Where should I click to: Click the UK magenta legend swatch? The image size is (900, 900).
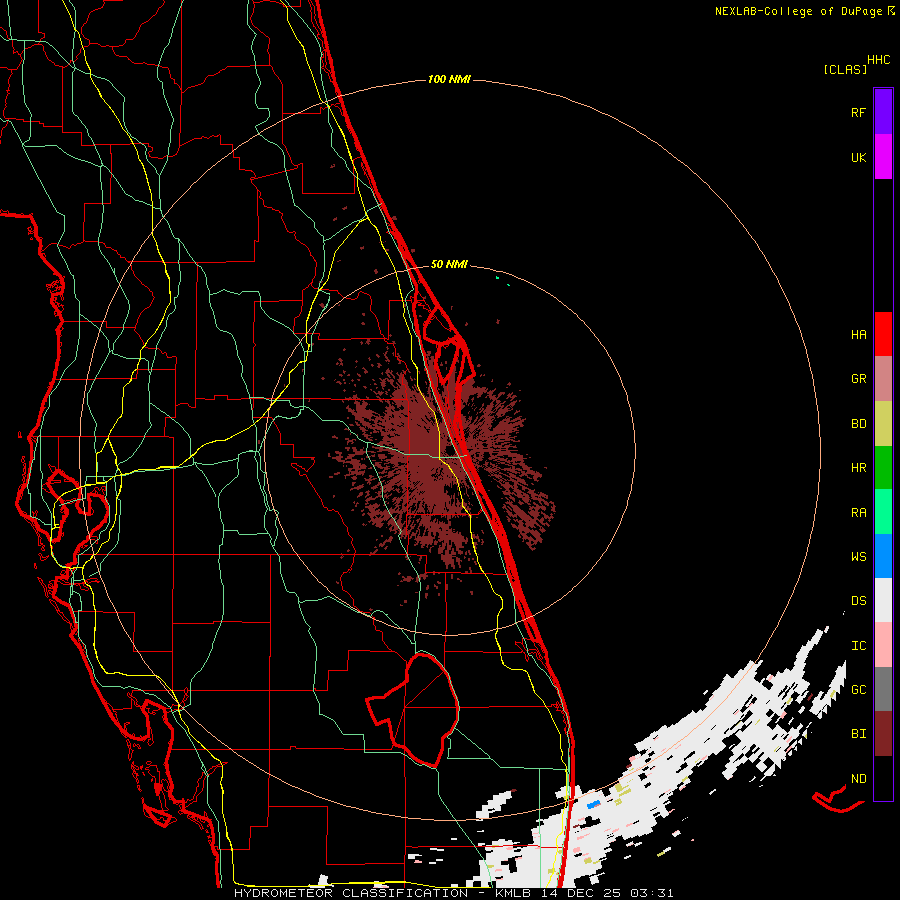883,157
